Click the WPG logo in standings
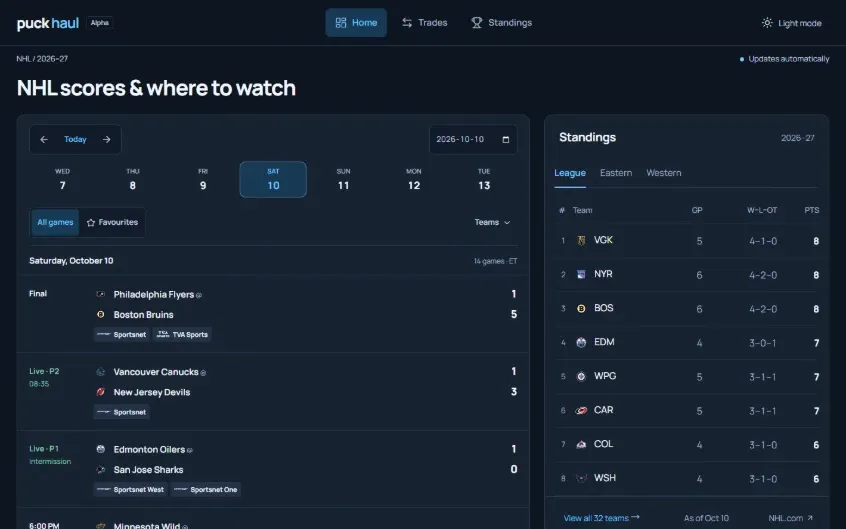The height and width of the screenshot is (529, 846). coord(581,377)
